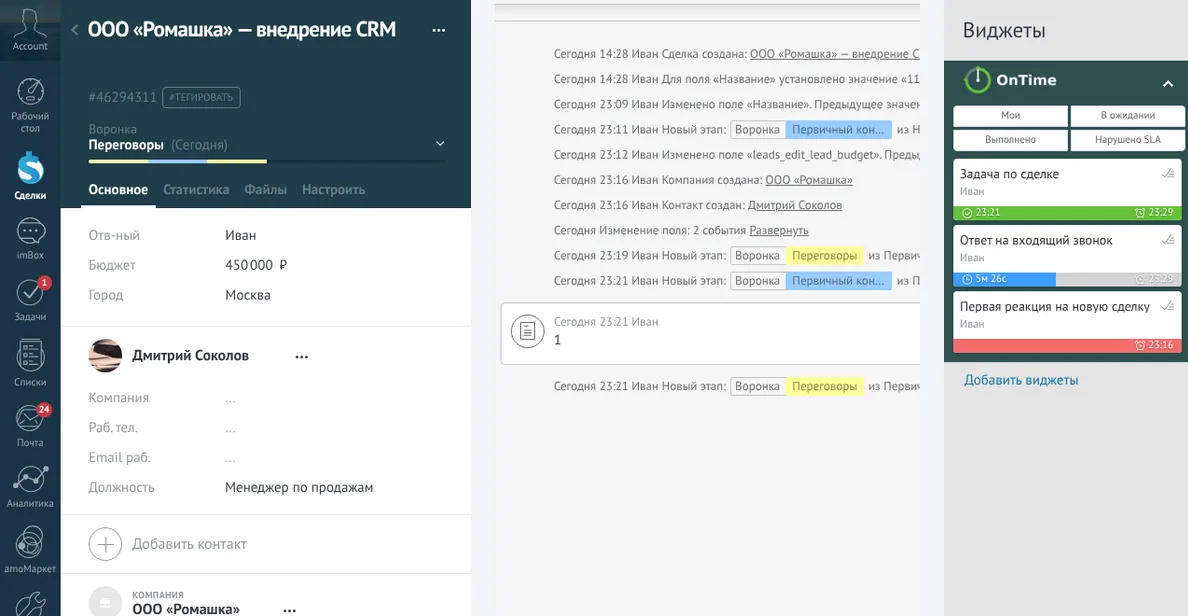Open the Account profile icon
The image size is (1188, 616).
pos(30,30)
